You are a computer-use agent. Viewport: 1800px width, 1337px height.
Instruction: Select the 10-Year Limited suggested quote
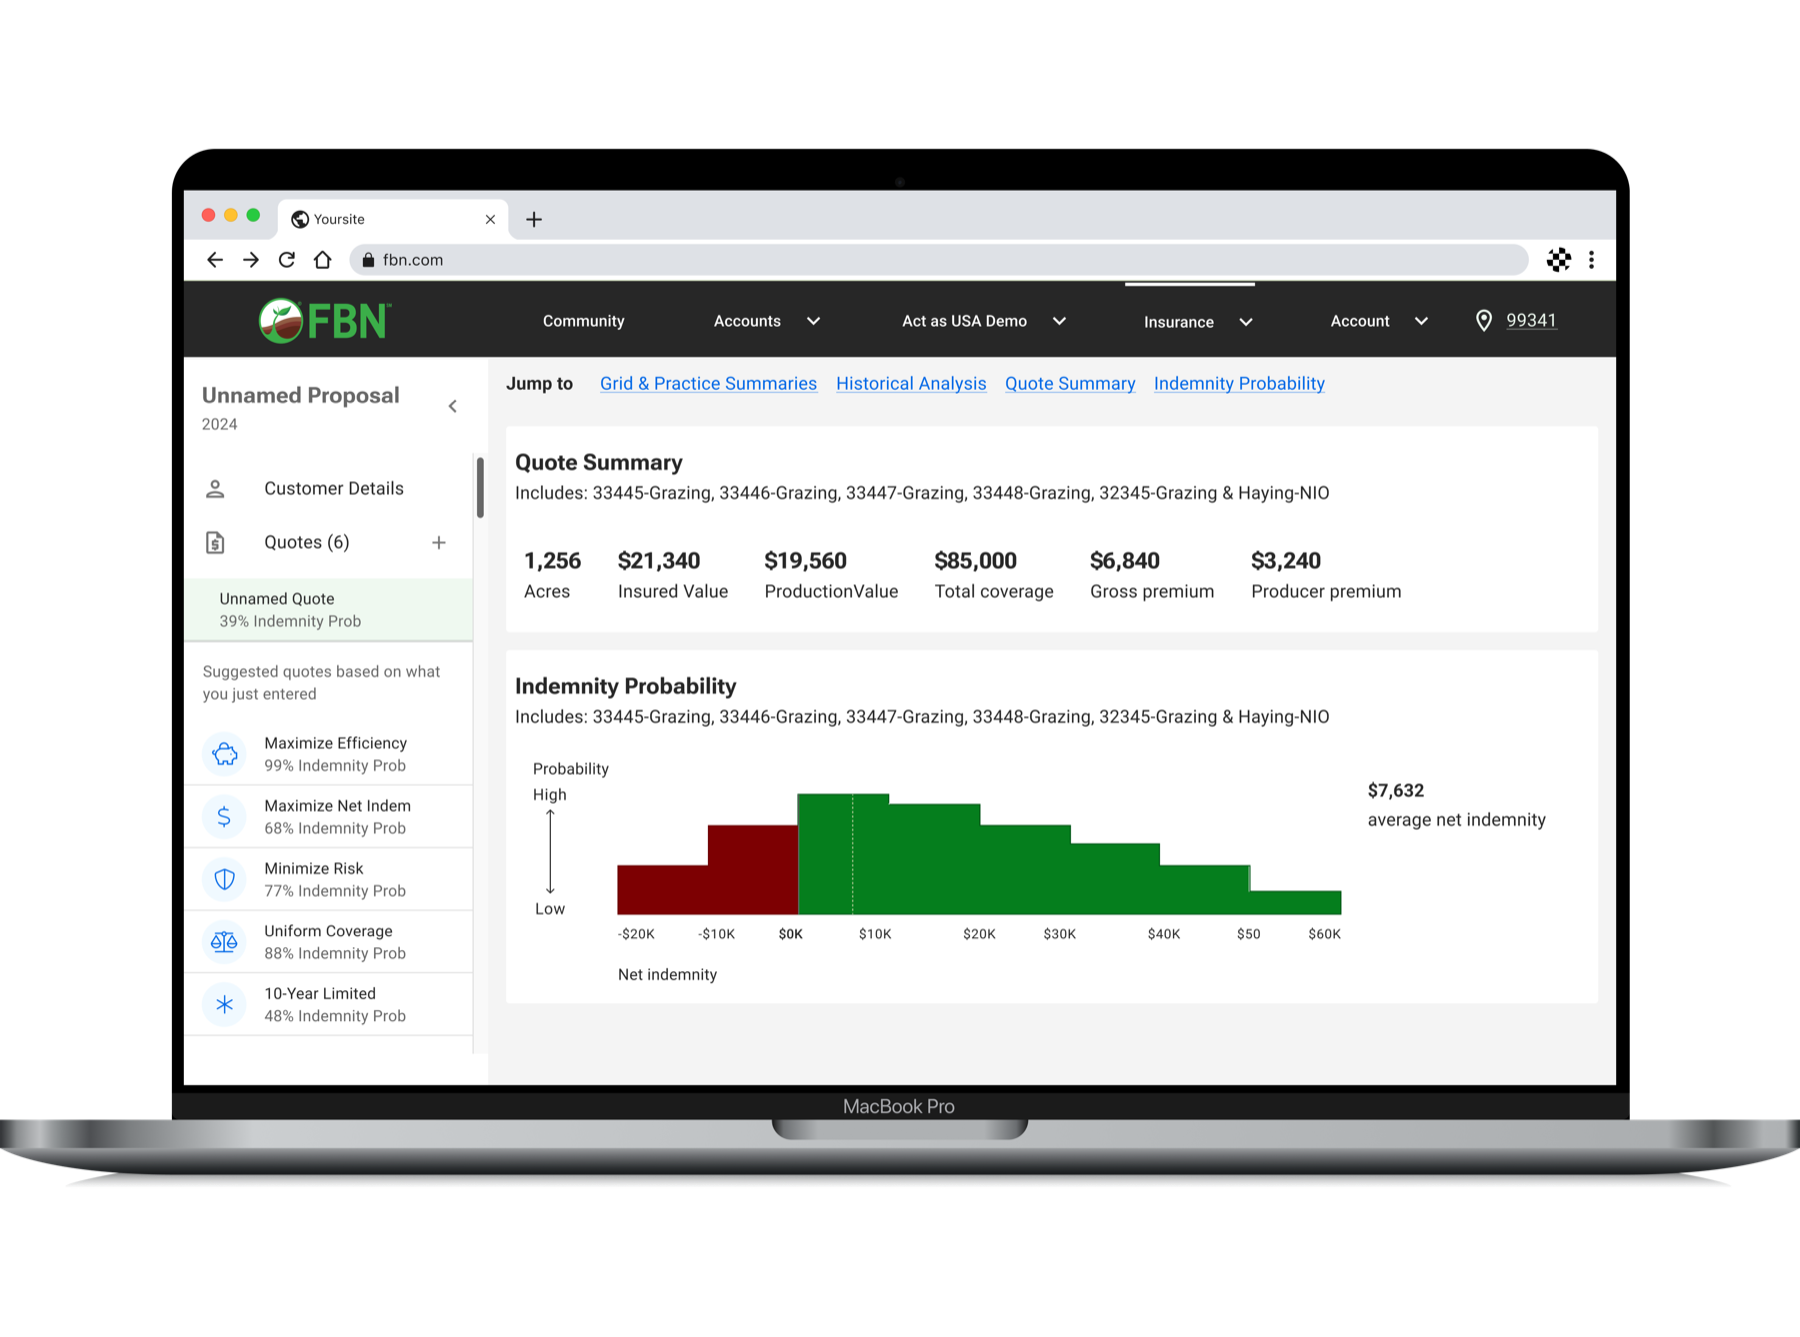pyautogui.click(x=329, y=1004)
